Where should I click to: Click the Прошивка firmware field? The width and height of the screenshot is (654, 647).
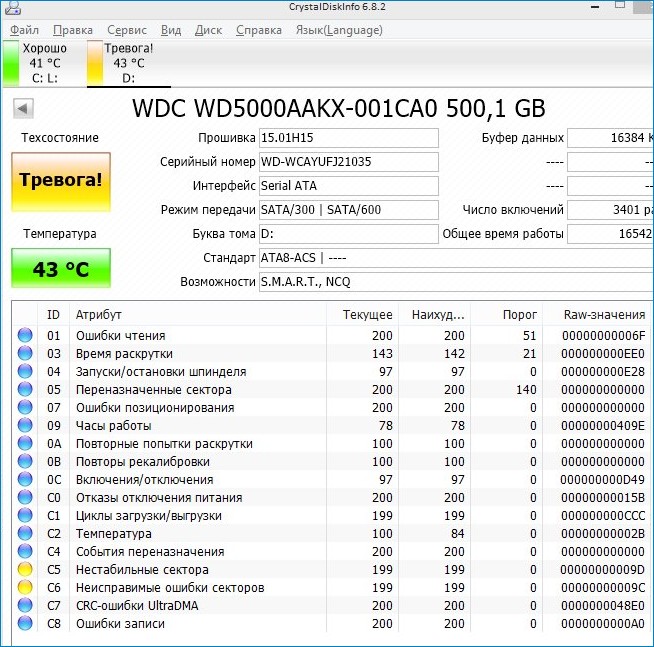pyautogui.click(x=347, y=138)
